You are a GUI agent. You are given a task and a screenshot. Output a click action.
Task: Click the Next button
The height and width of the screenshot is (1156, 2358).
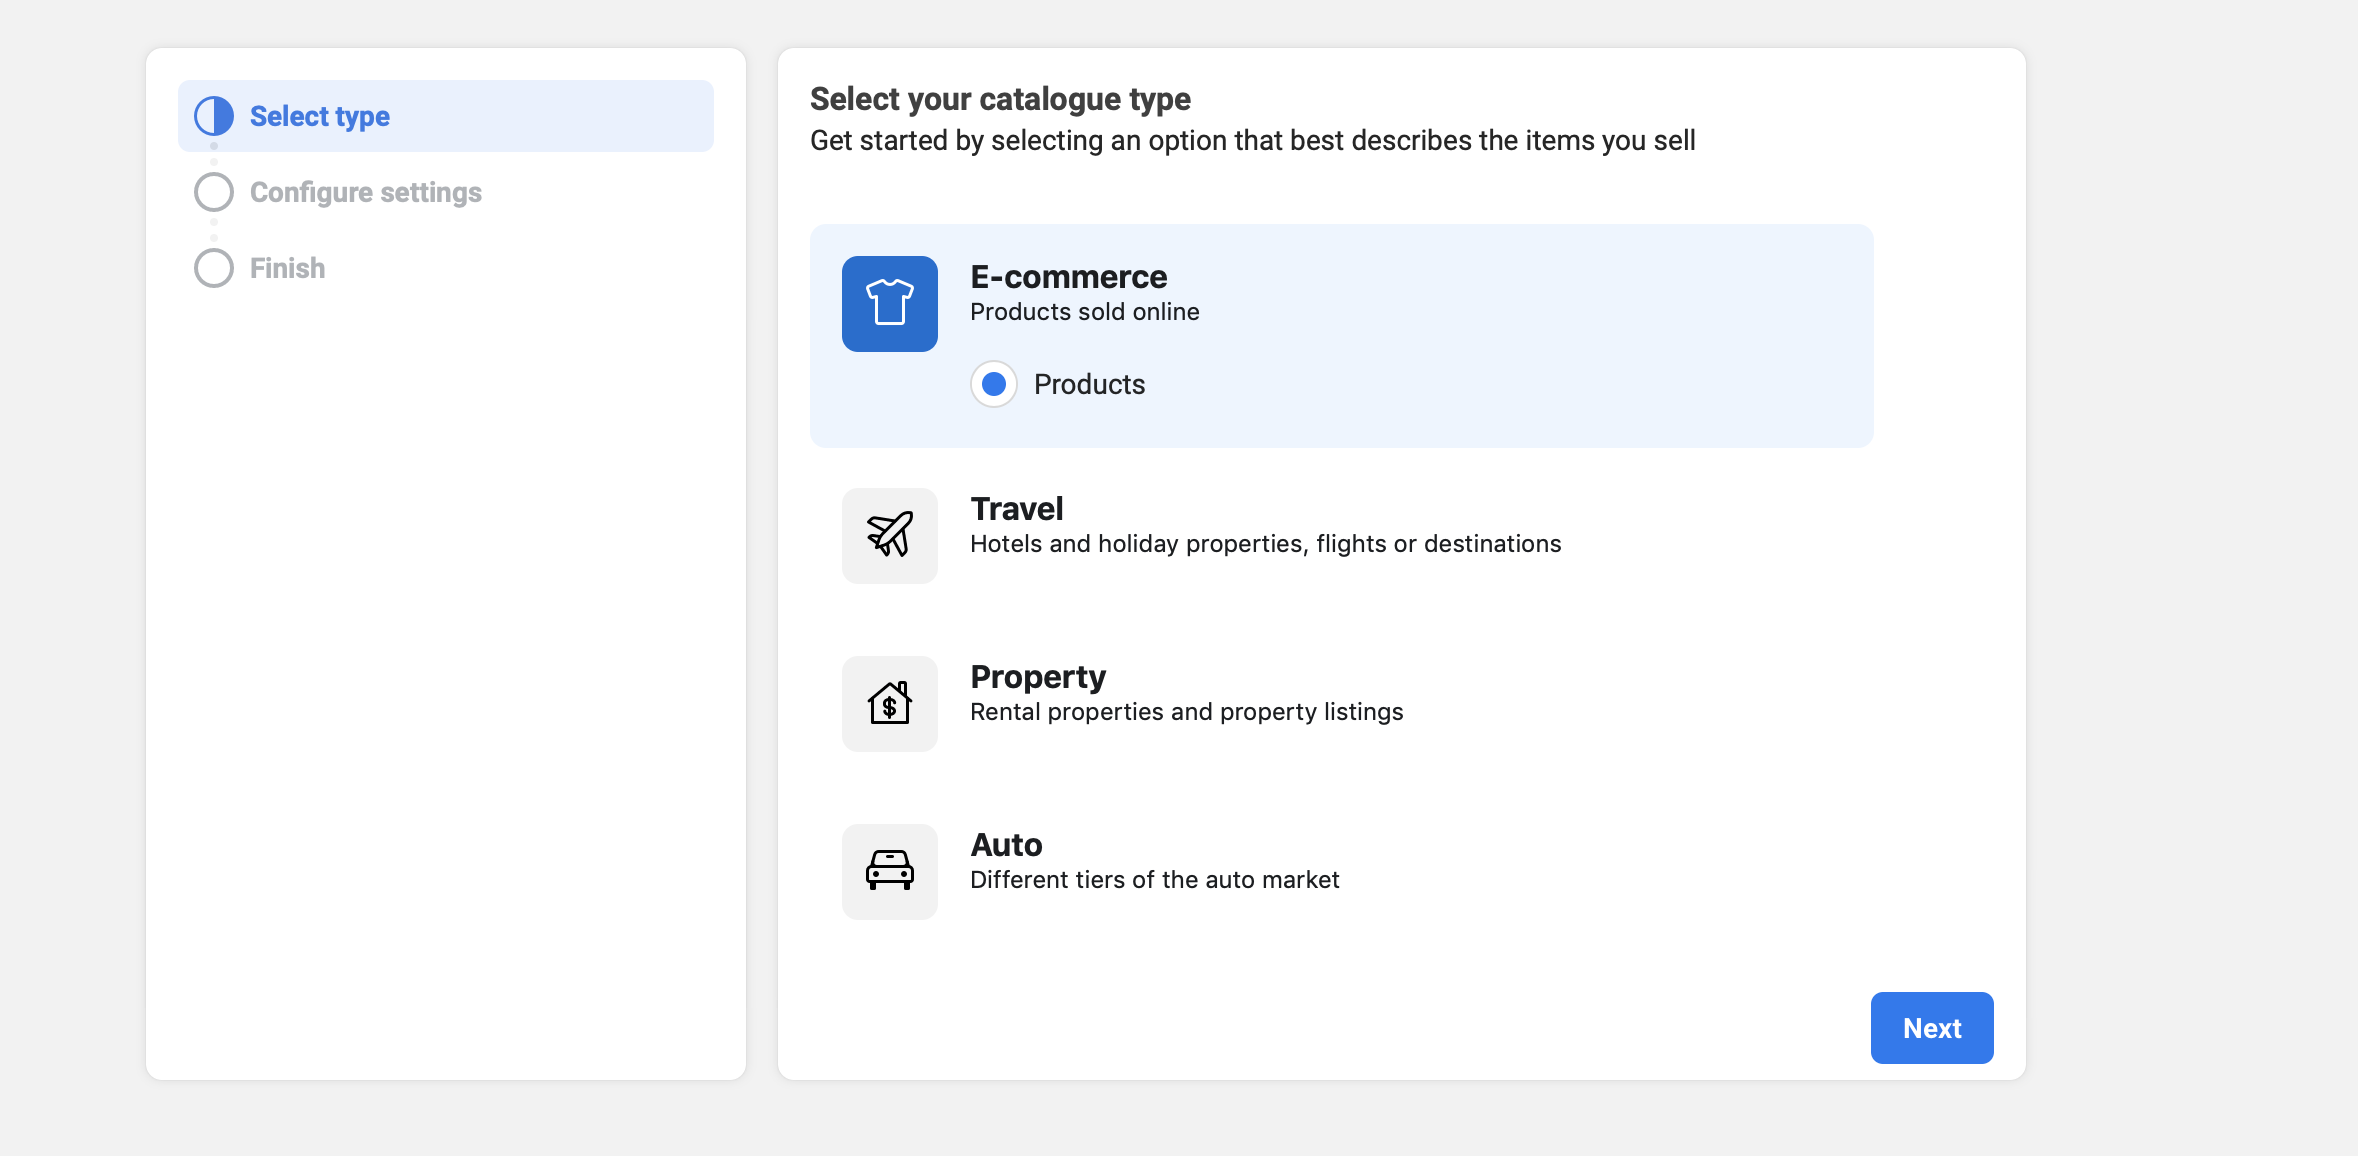(x=1931, y=1027)
